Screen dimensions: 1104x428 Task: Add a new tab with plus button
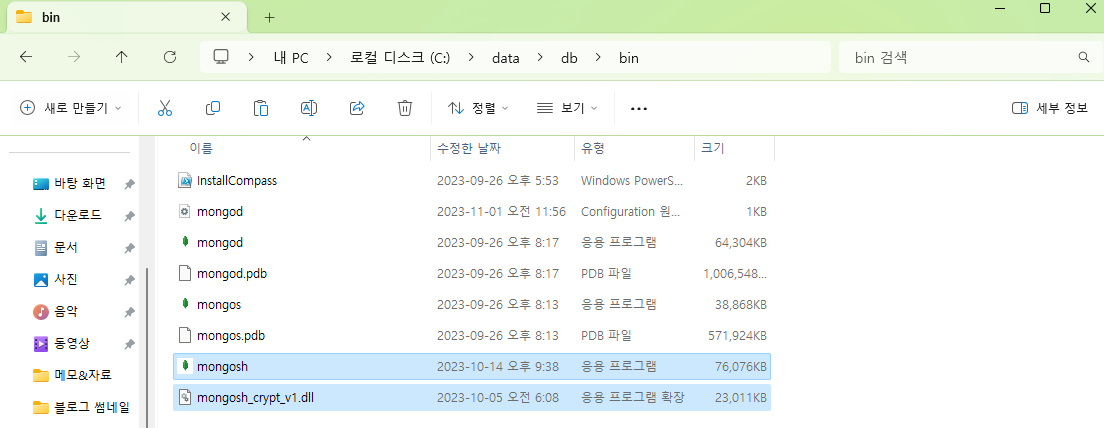point(269,18)
